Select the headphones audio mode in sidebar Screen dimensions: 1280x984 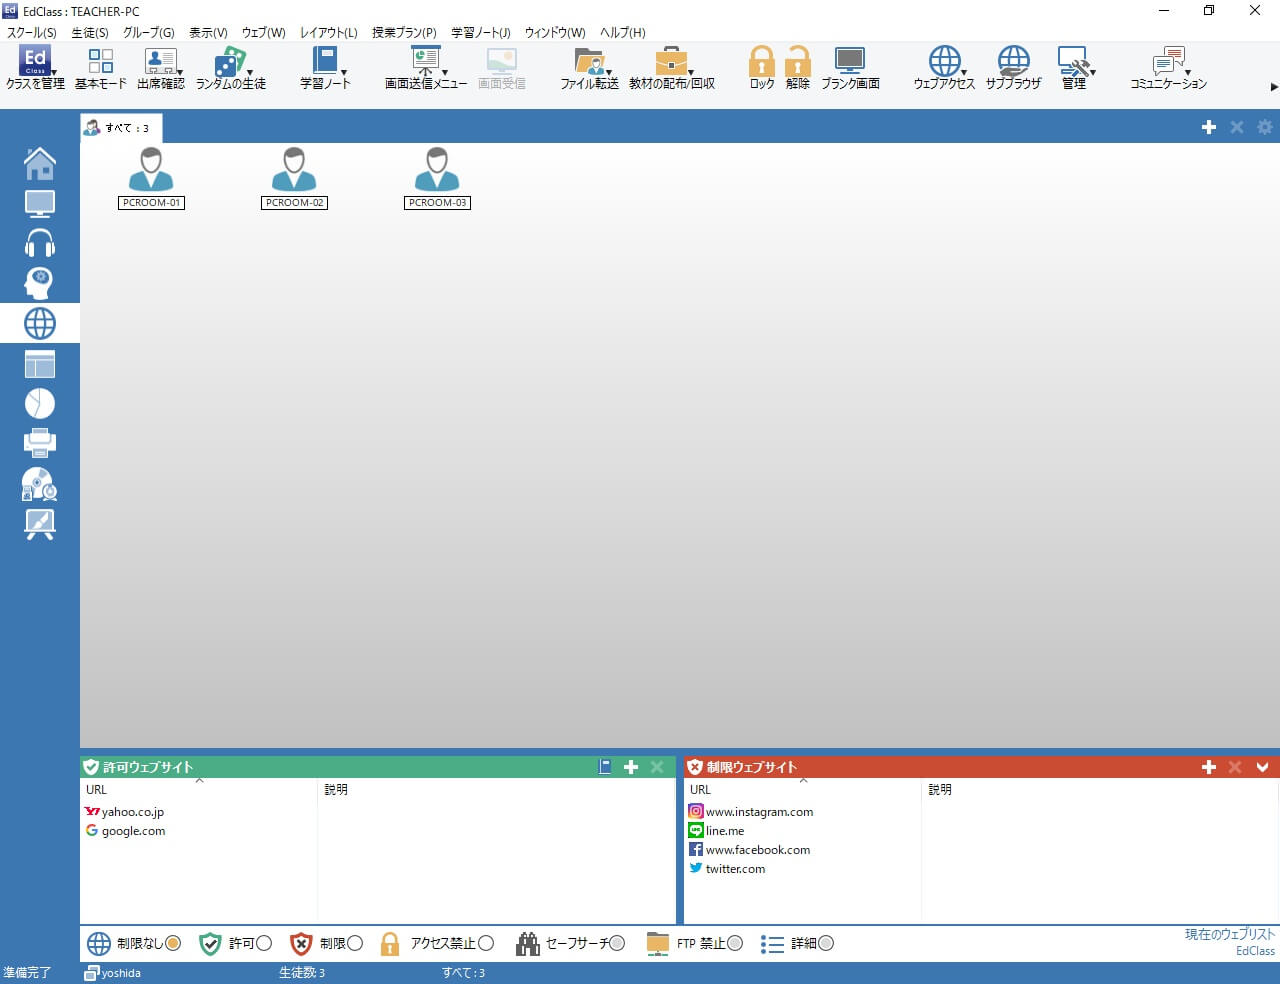click(x=40, y=243)
